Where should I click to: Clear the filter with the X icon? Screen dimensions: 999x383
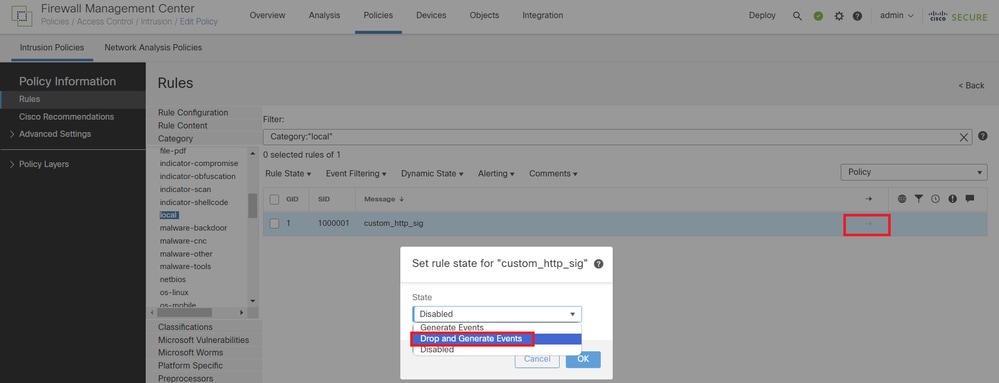[964, 137]
